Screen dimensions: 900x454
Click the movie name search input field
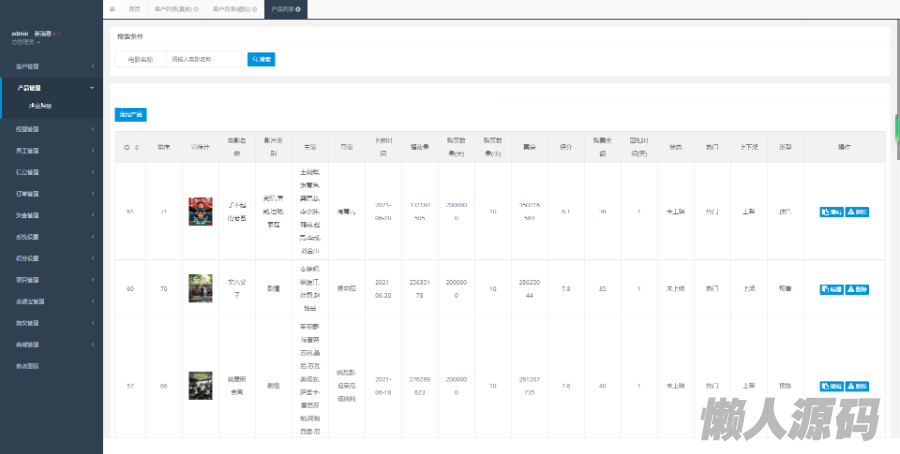coord(203,59)
